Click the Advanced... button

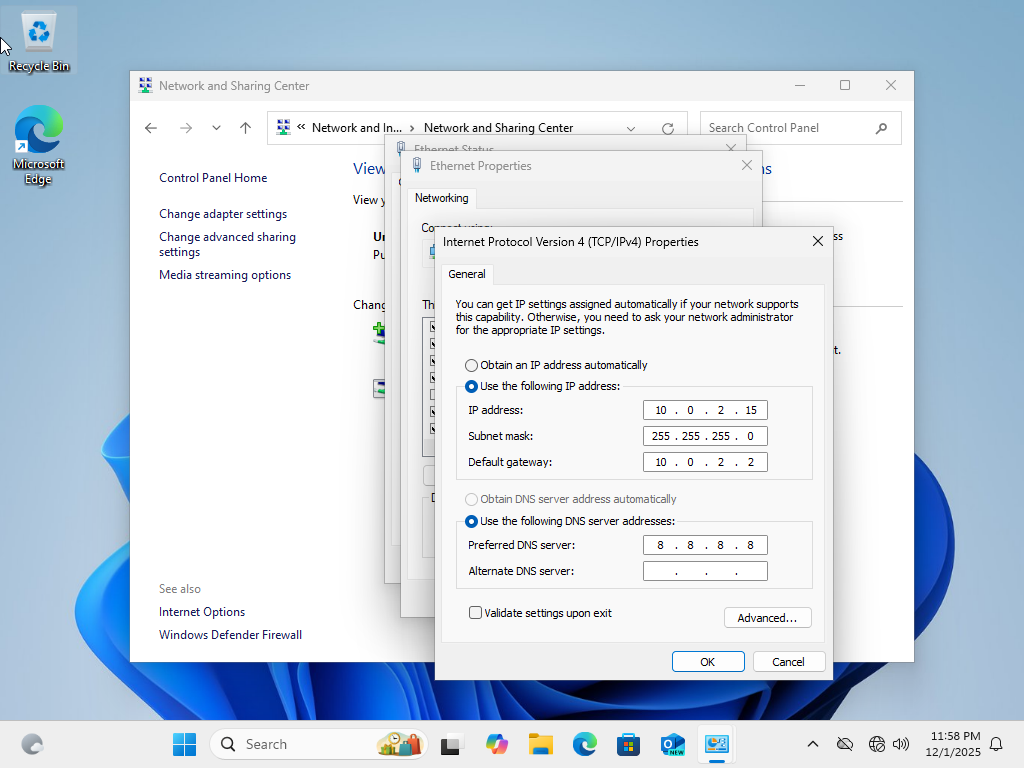tap(767, 618)
